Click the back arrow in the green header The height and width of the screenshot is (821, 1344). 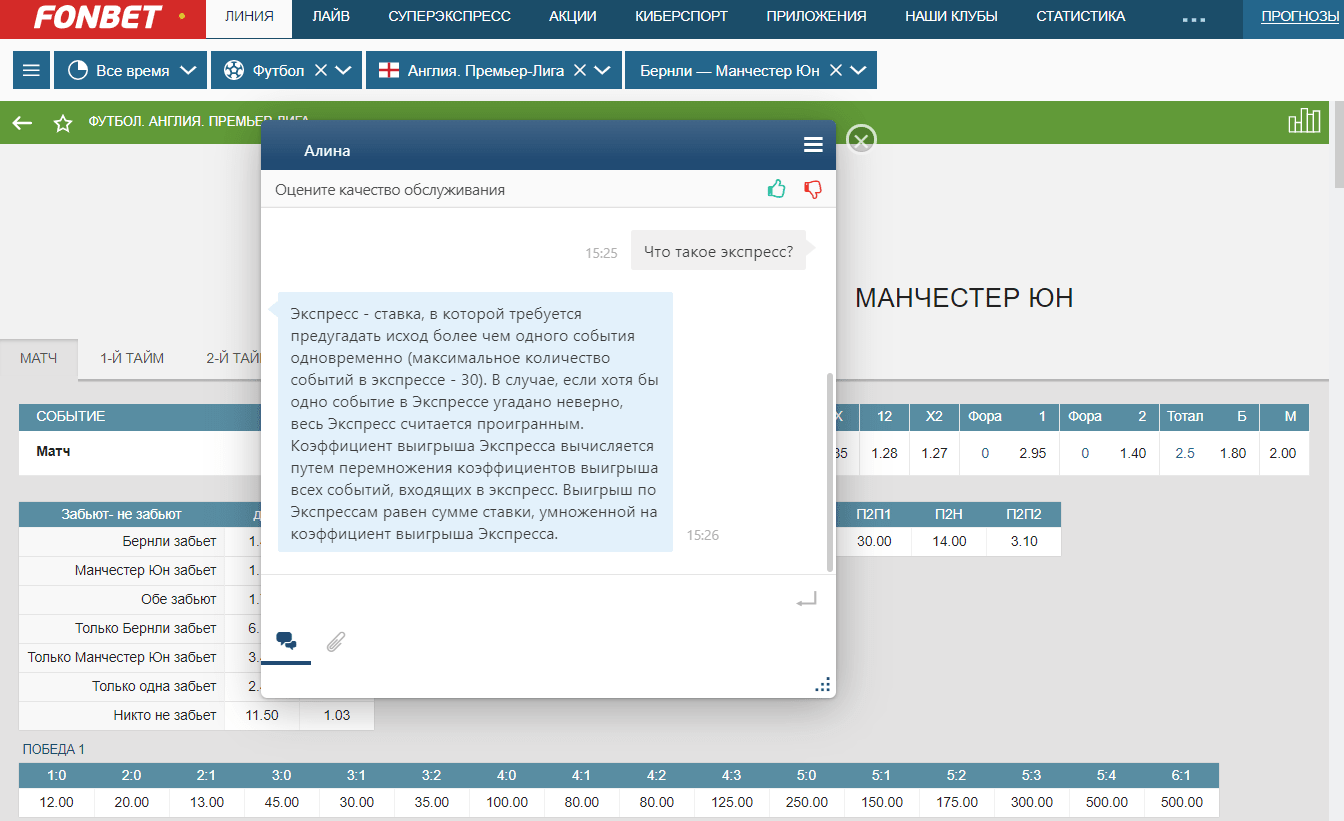pyautogui.click(x=23, y=123)
